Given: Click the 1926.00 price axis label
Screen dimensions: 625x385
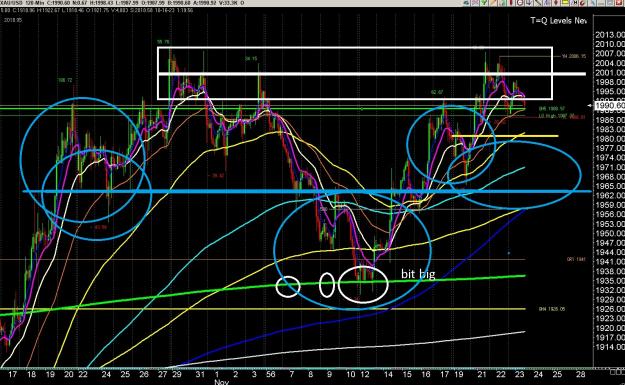Looking at the screenshot, I should pyautogui.click(x=610, y=309).
